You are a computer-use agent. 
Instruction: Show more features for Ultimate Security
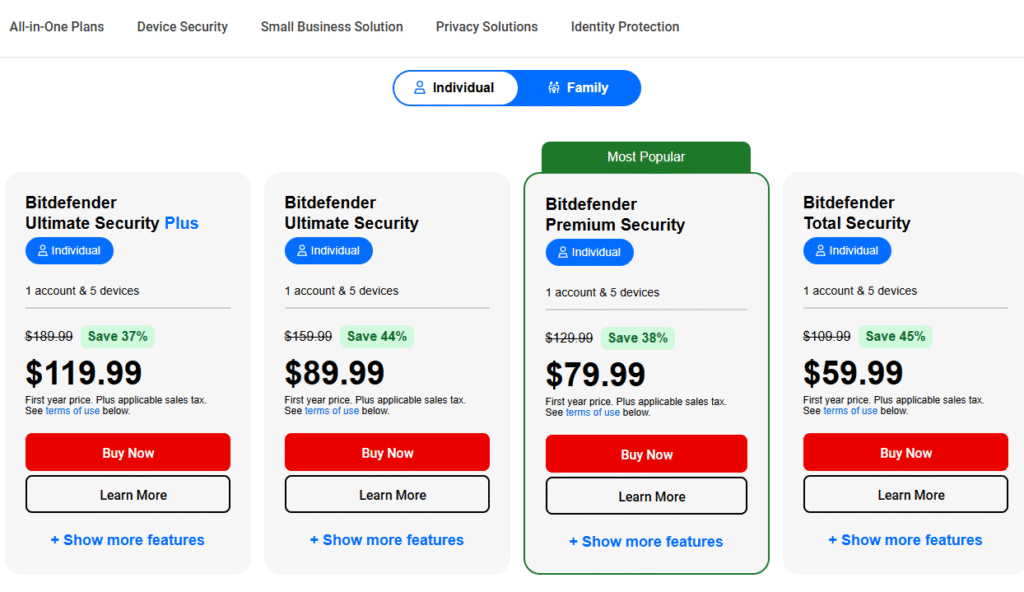387,540
